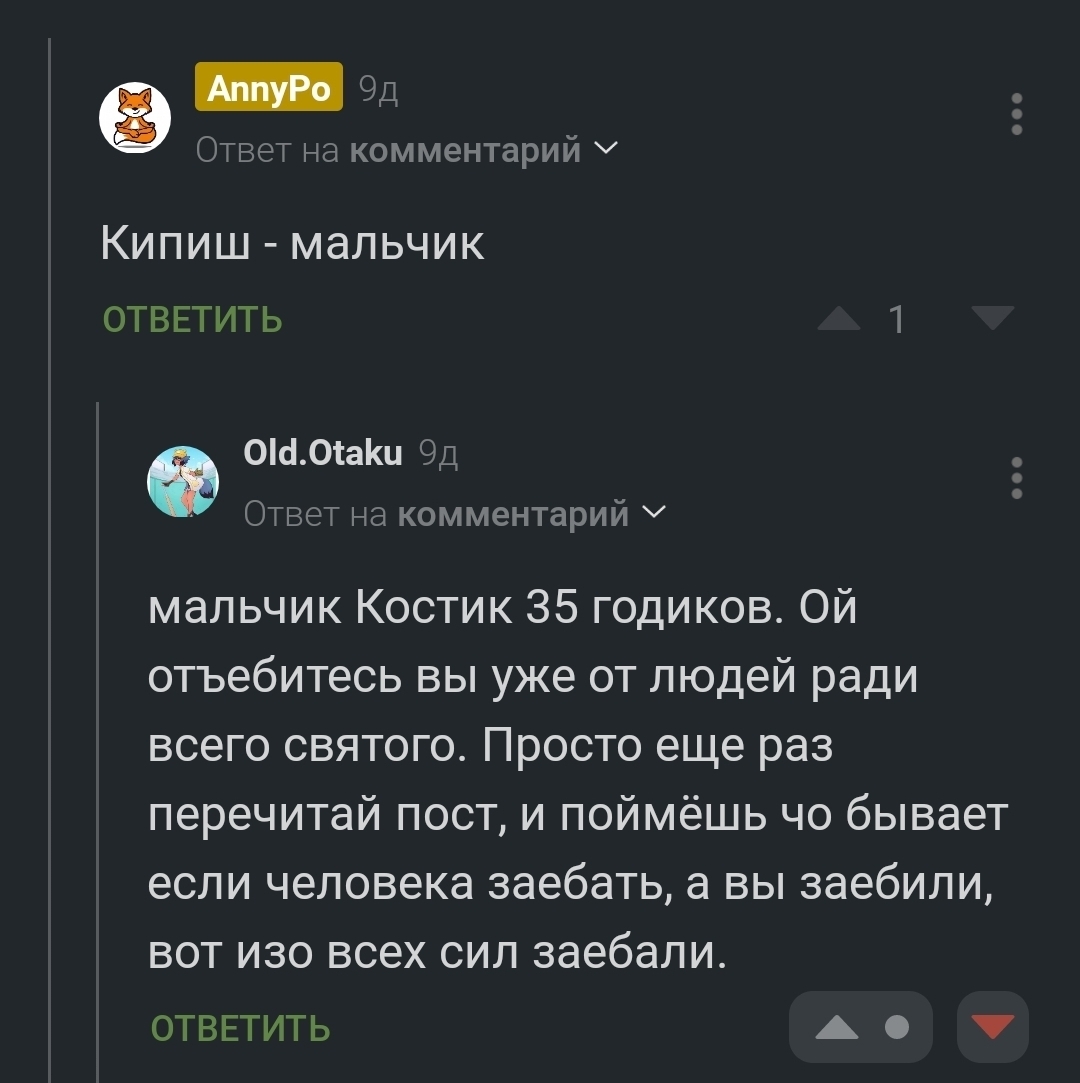1080x1083 pixels.
Task: Expand "Ответ на комментарий" under AnnyPo
Action: (407, 150)
